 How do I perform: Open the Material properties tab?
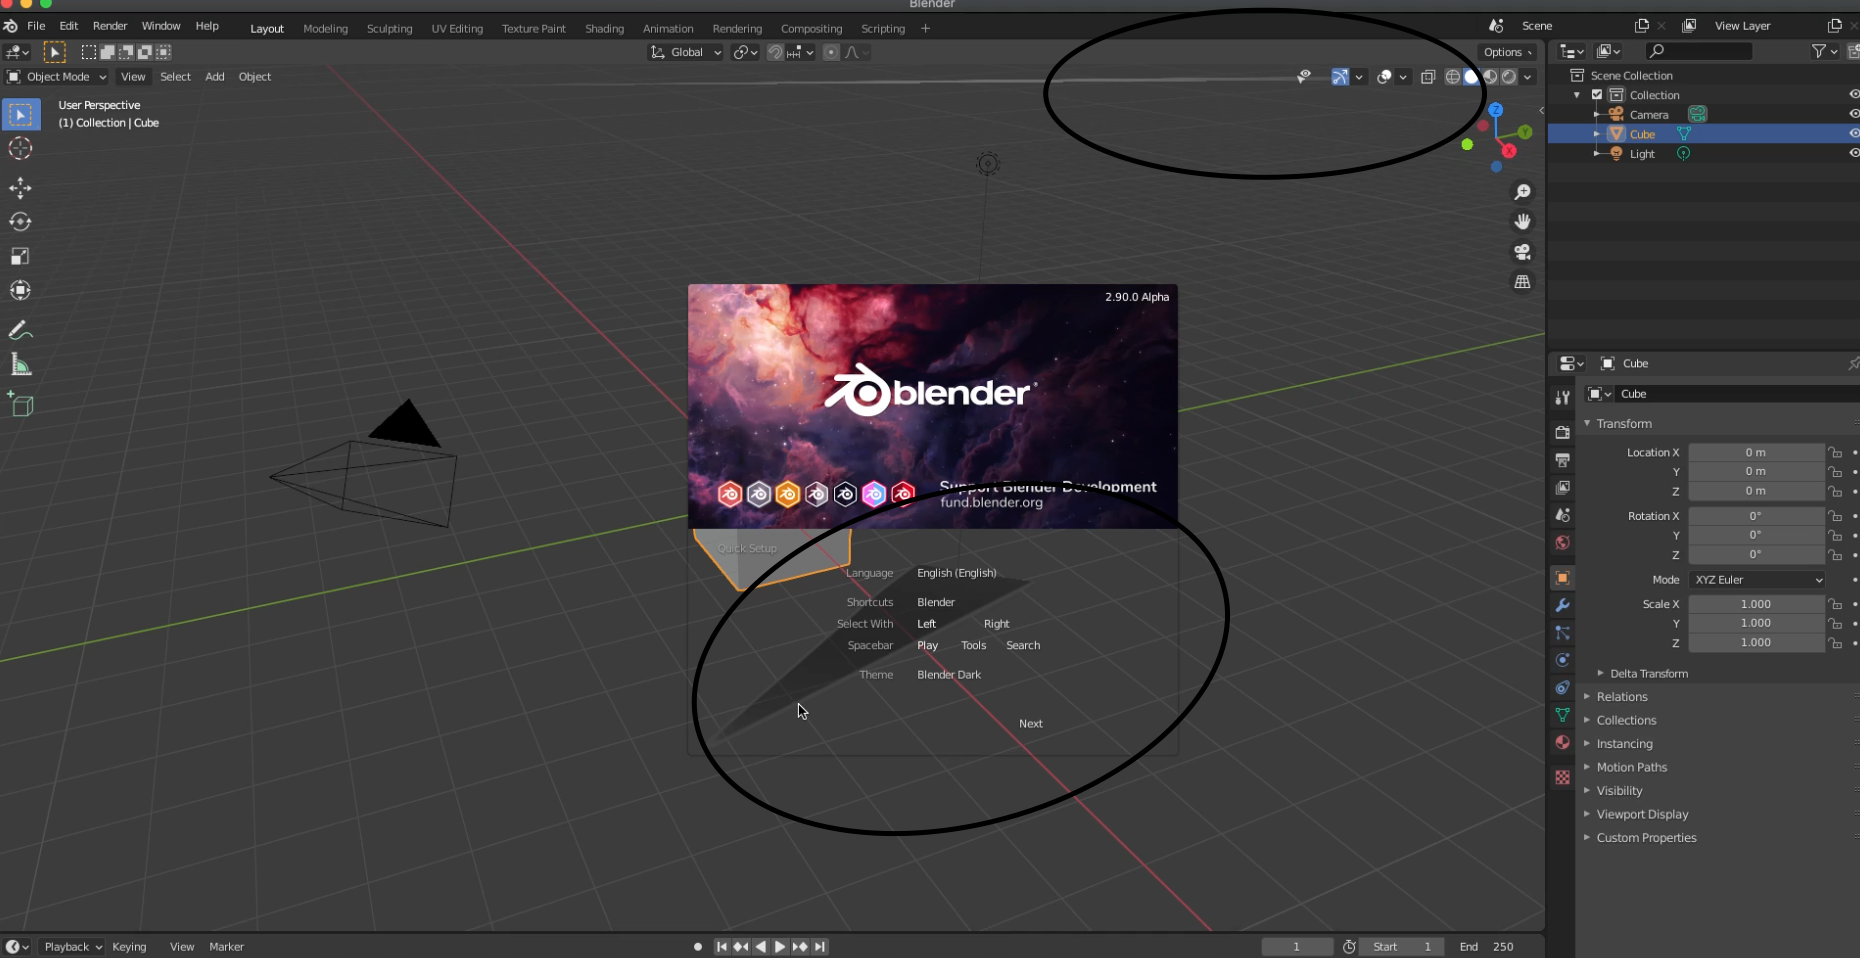pyautogui.click(x=1562, y=743)
